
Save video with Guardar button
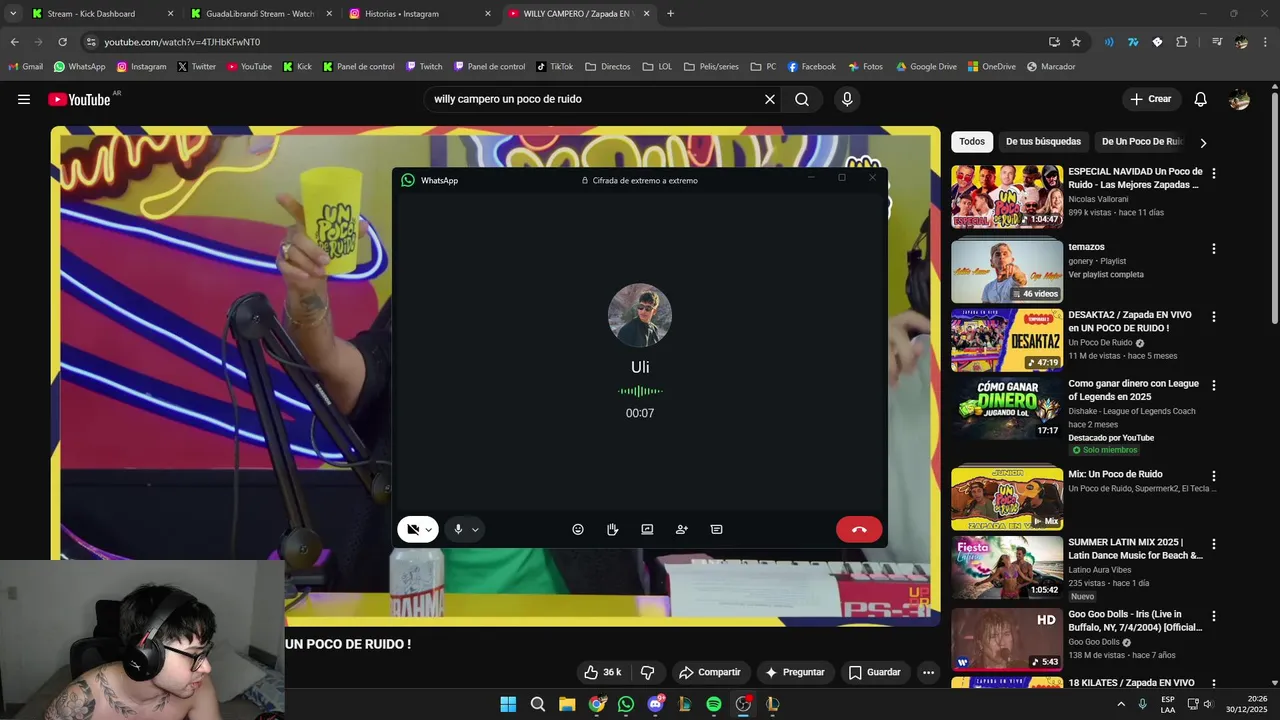tap(875, 672)
